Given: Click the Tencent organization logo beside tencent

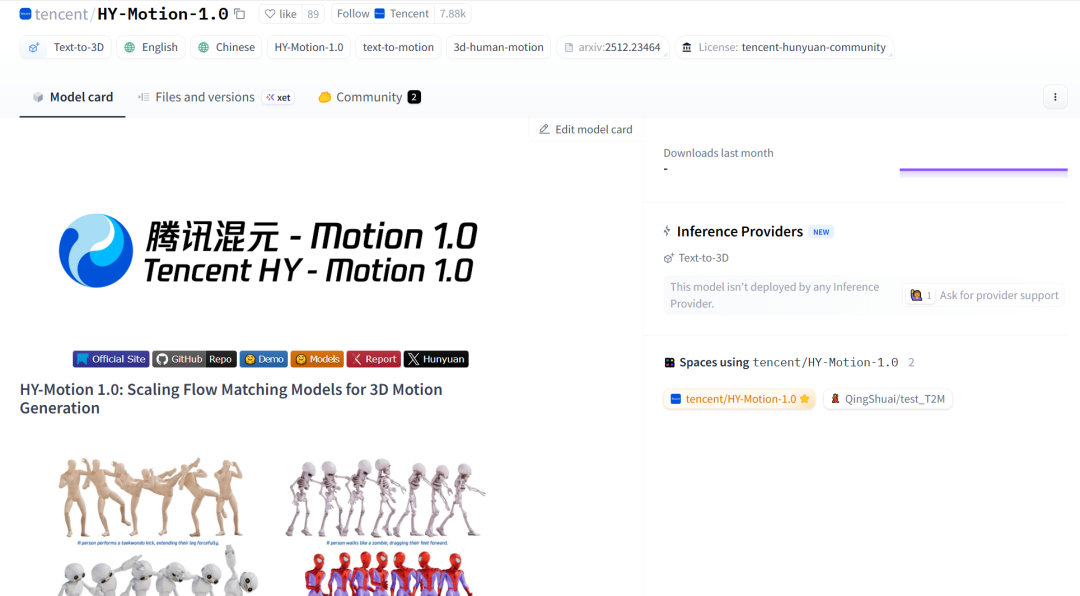Looking at the screenshot, I should 25,14.
